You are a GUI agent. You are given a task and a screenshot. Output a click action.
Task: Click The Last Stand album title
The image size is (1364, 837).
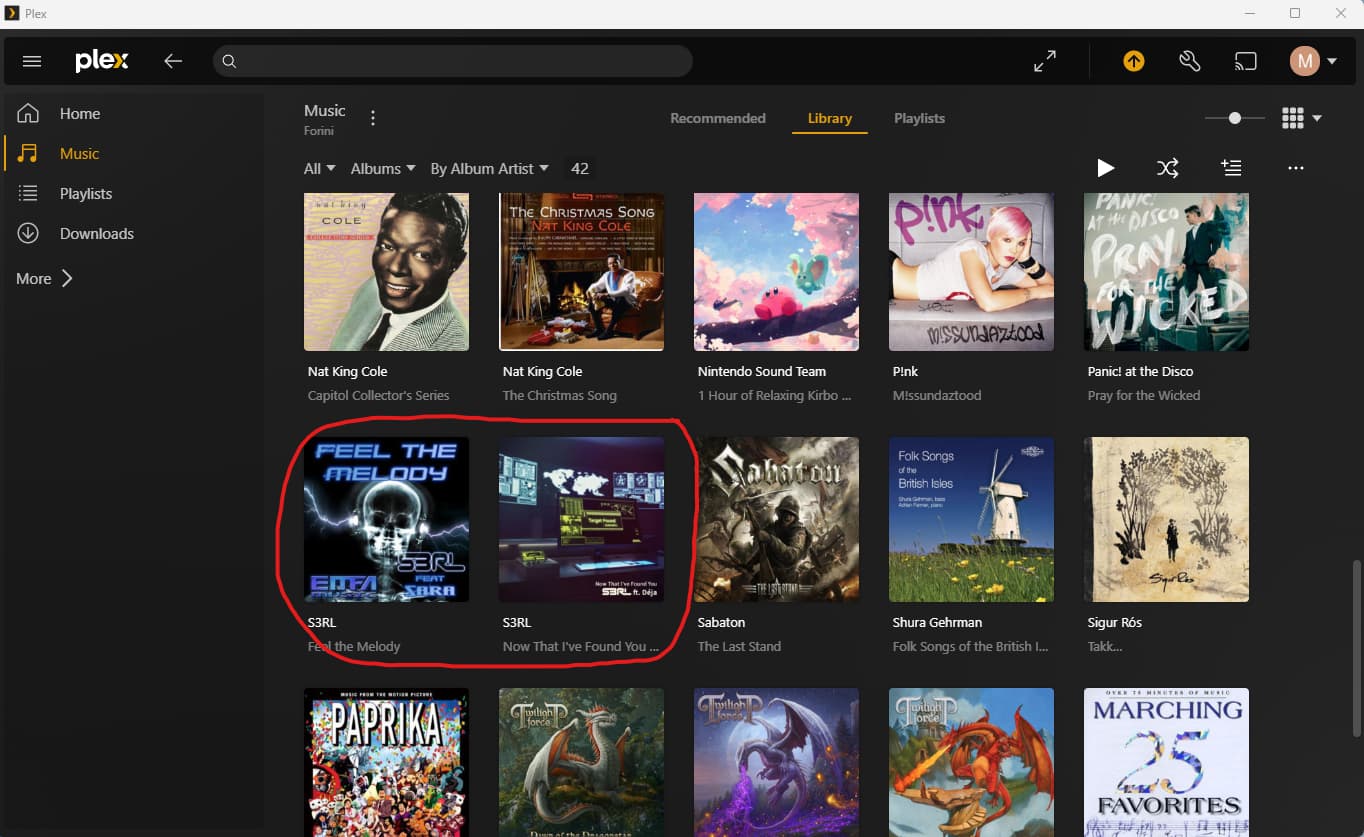pyautogui.click(x=739, y=646)
